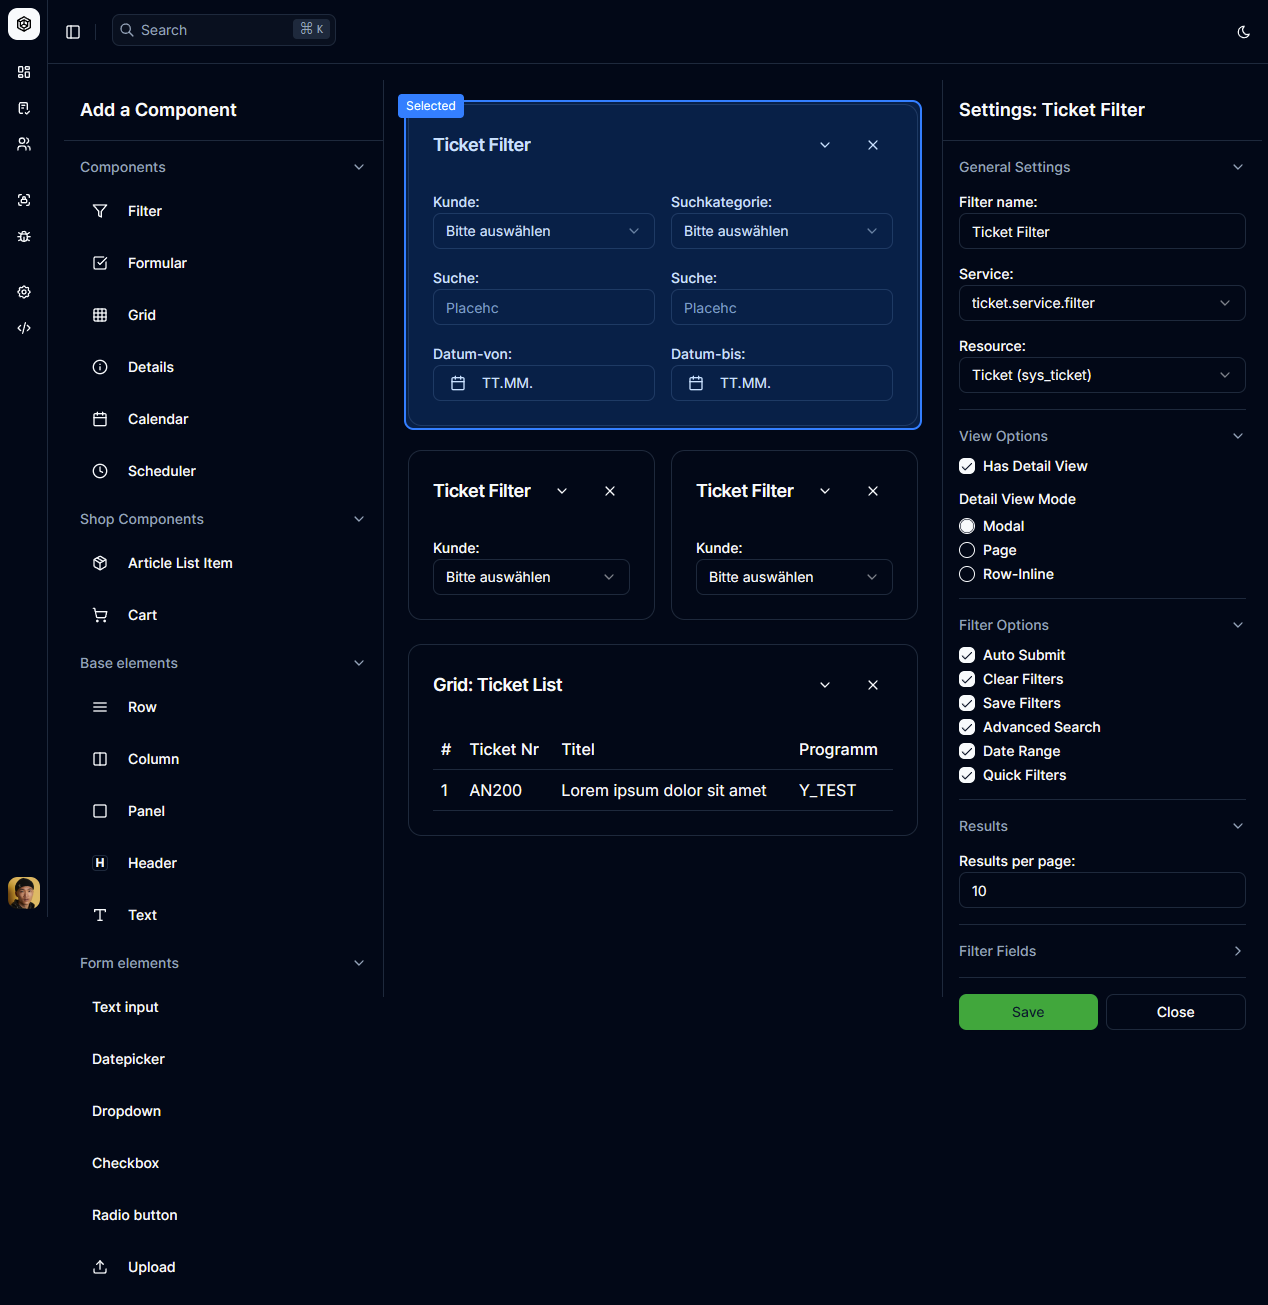Toggle dark mode moon icon
Viewport: 1268px width, 1305px height.
(x=1243, y=32)
